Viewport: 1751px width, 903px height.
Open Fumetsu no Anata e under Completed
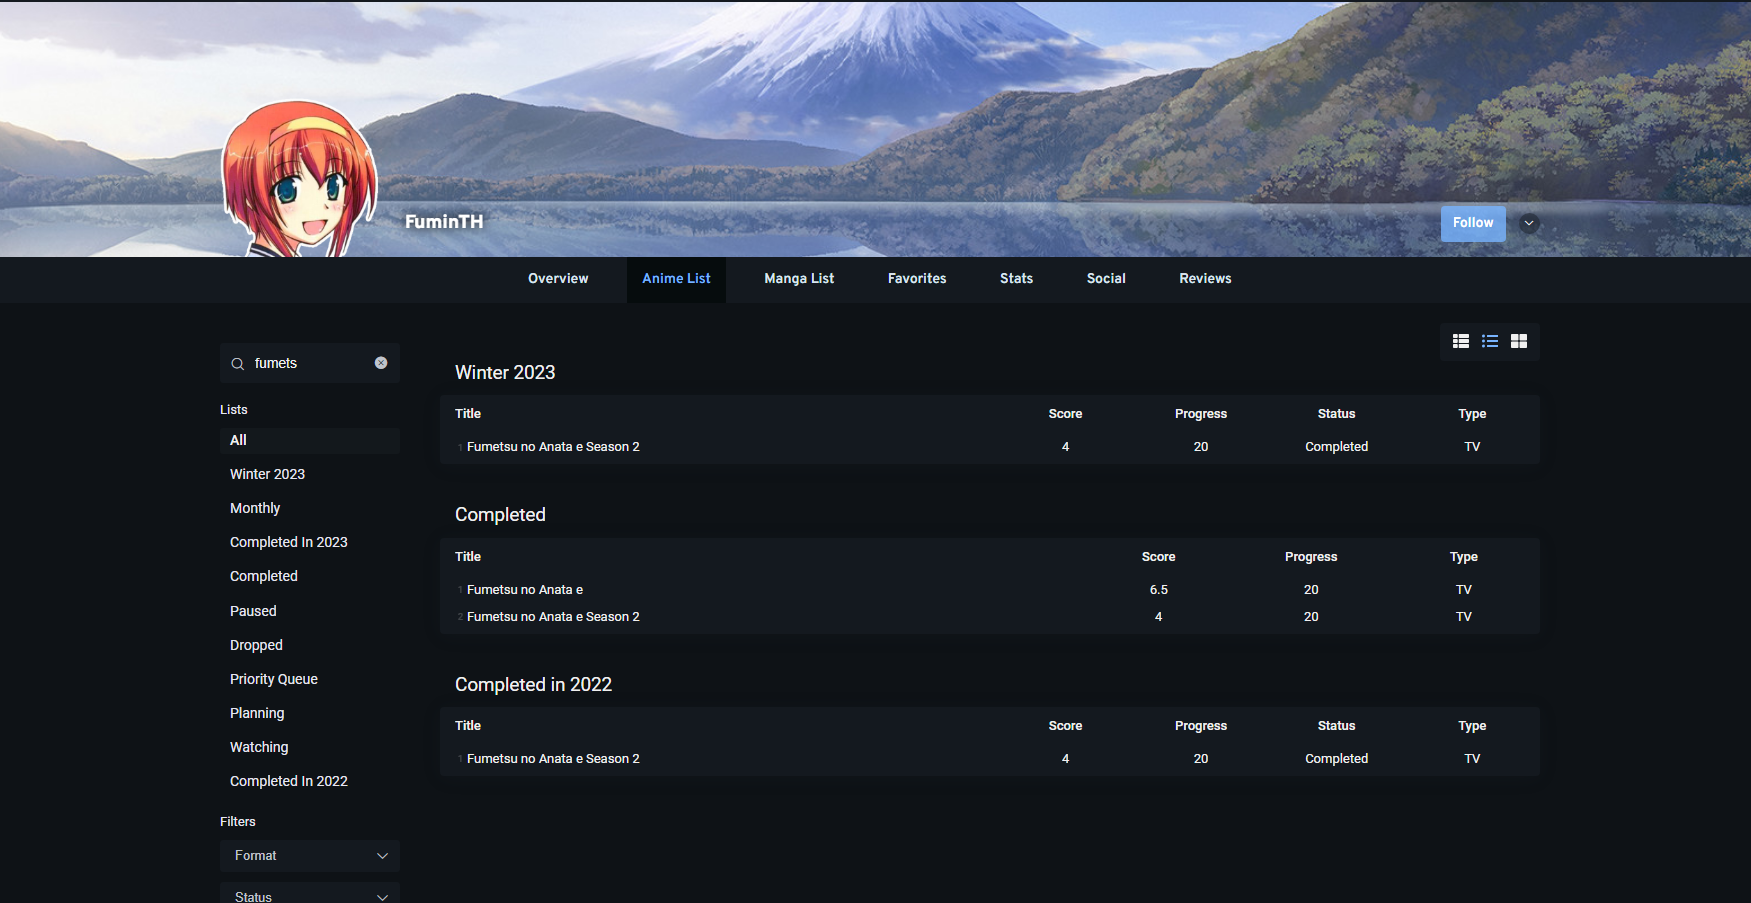point(524,590)
